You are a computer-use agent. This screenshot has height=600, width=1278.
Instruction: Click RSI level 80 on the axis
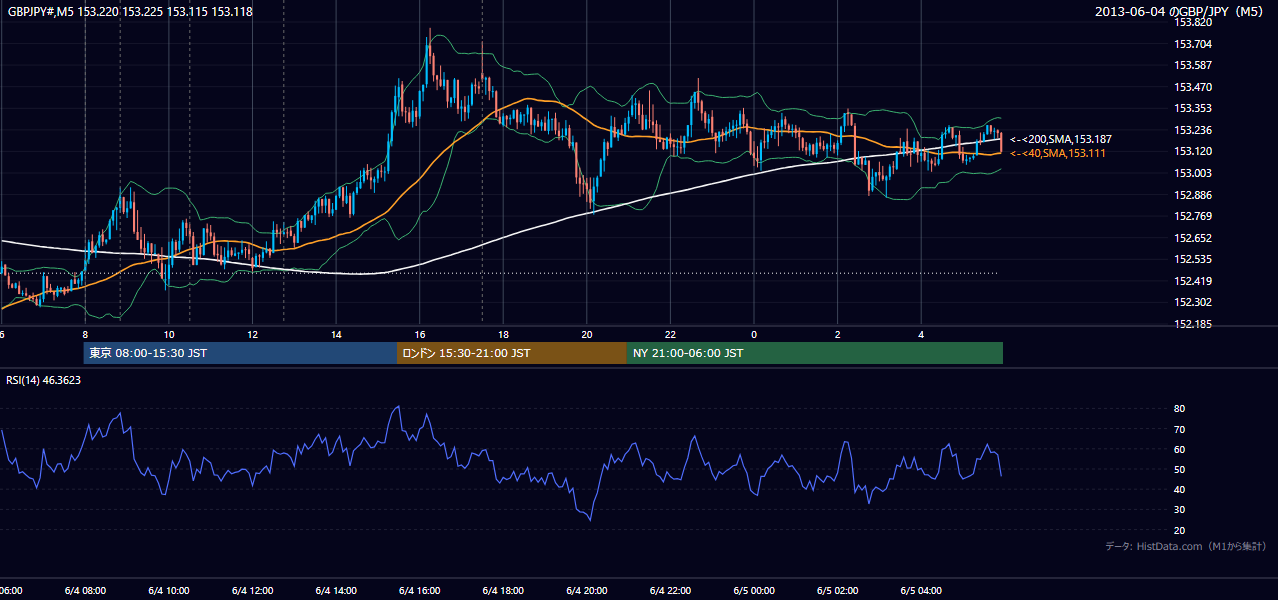[x=1179, y=409]
